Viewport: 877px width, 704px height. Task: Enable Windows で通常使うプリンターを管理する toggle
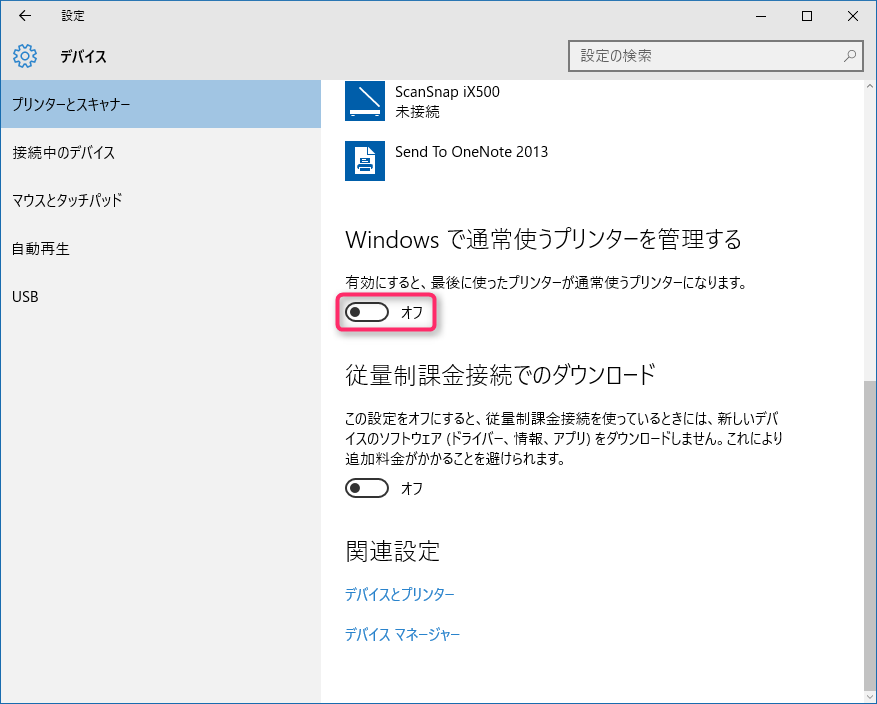367,313
